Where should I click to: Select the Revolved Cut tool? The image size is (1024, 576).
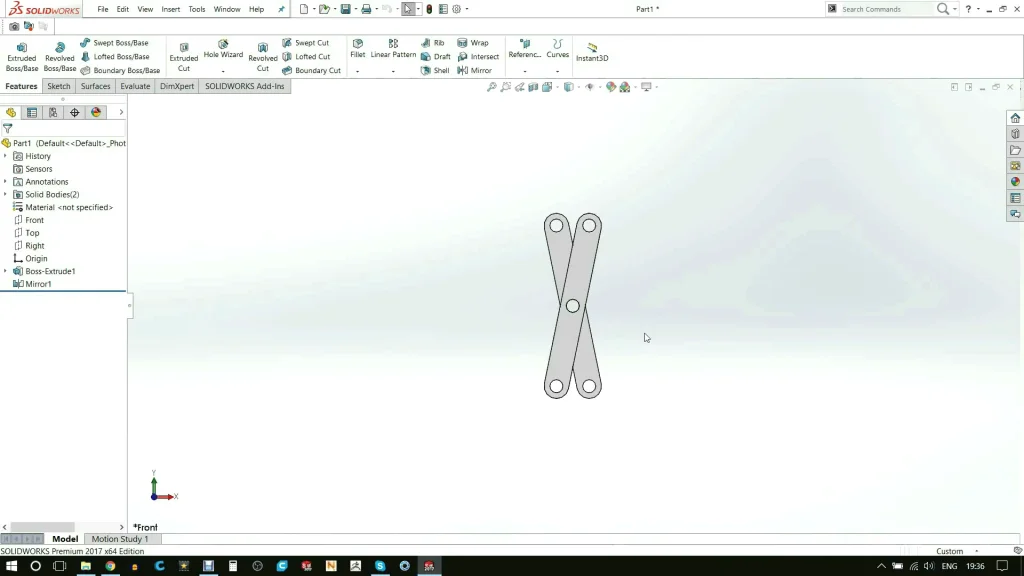[x=263, y=57]
